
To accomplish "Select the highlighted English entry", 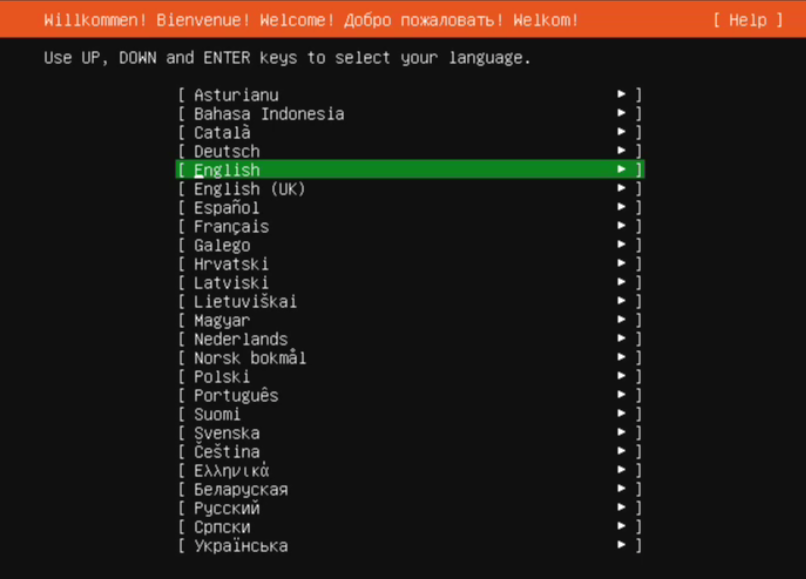I will [x=410, y=170].
